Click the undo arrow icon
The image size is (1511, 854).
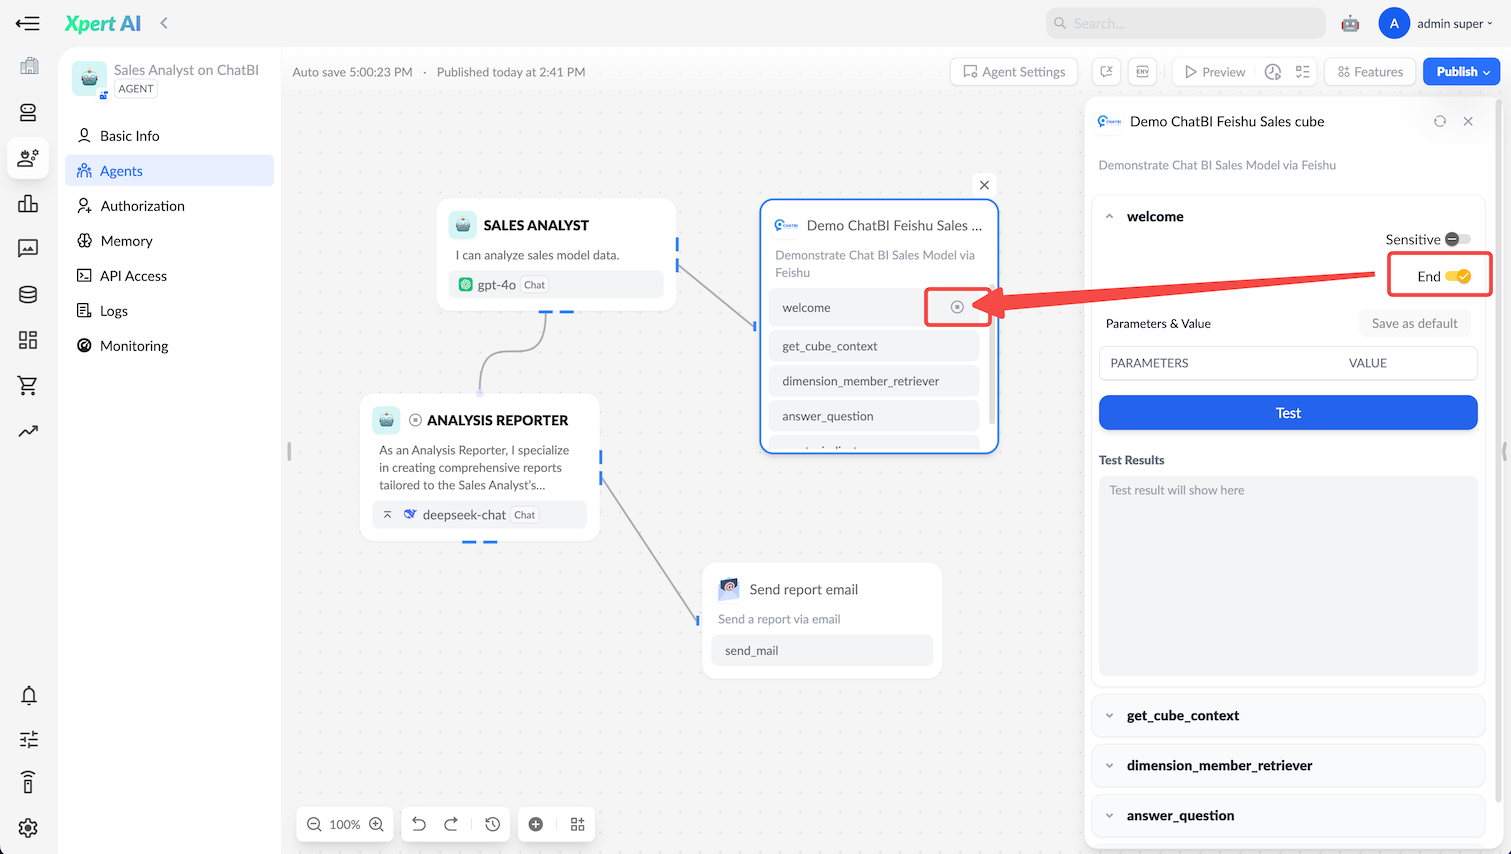419,824
